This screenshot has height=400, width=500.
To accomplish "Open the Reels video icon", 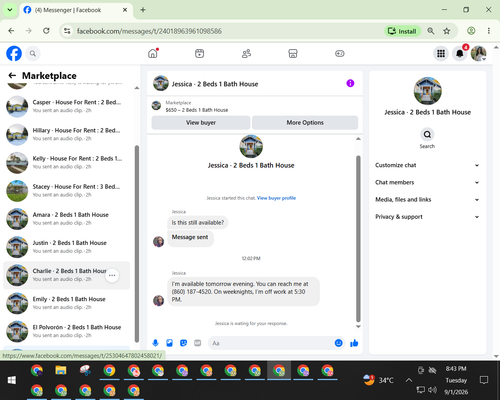I will pyautogui.click(x=200, y=53).
